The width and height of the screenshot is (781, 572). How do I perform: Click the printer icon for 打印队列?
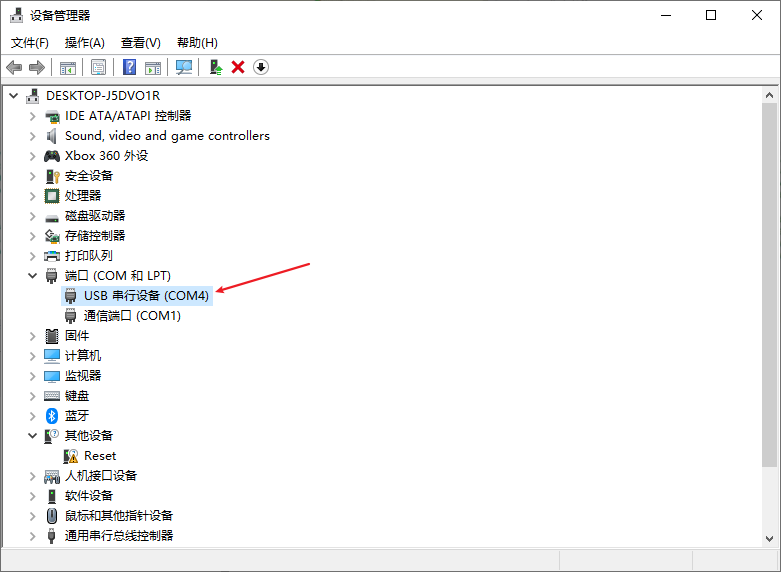coord(52,256)
